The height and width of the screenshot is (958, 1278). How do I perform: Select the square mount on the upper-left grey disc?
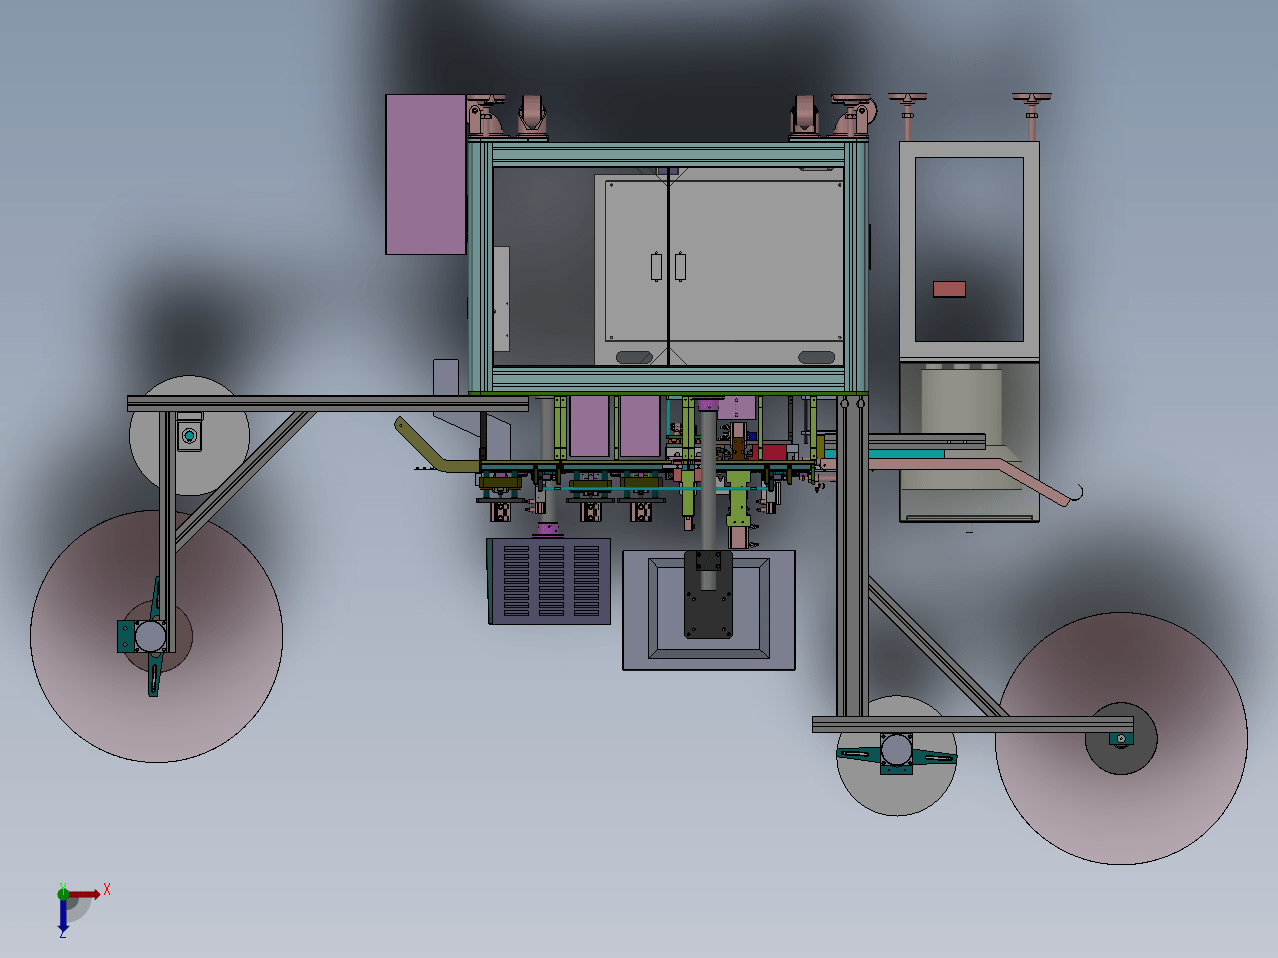(x=189, y=436)
